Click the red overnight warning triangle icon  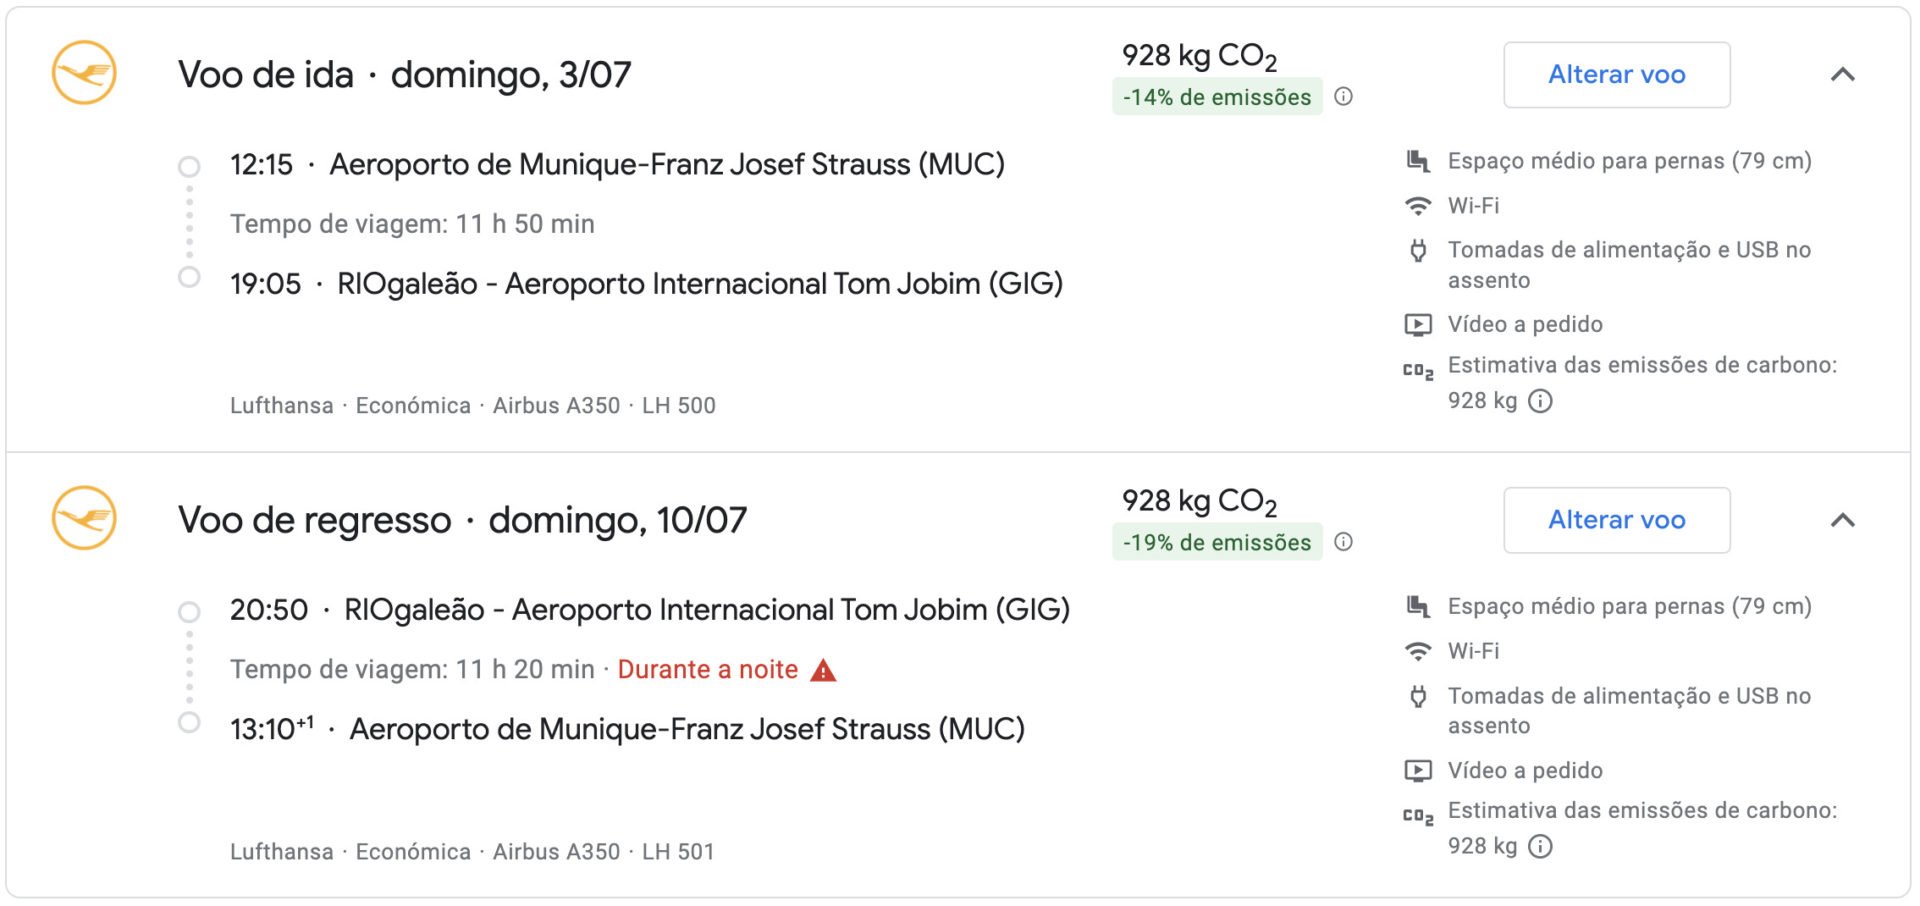823,670
